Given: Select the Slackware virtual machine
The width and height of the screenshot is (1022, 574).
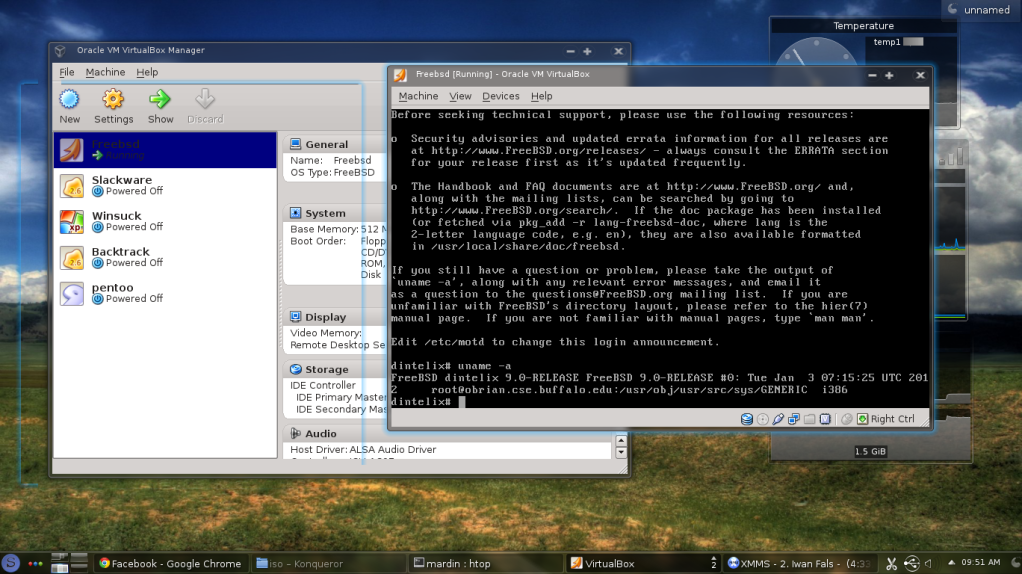Looking at the screenshot, I should click(165, 186).
